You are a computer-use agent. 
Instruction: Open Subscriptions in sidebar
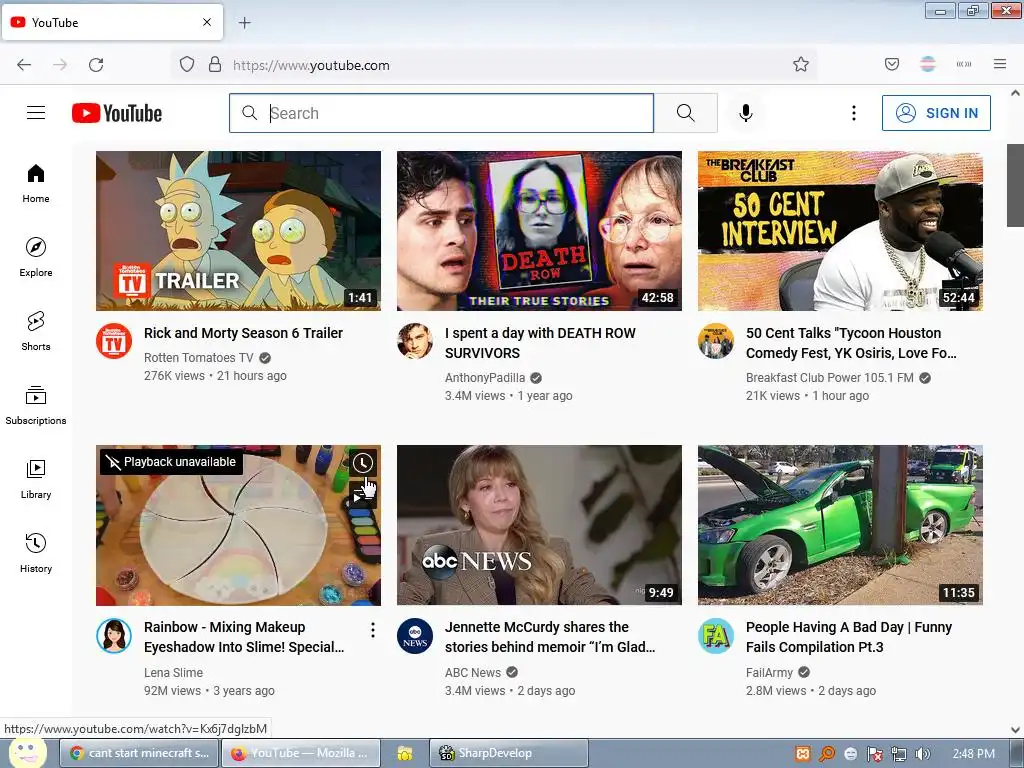point(36,405)
